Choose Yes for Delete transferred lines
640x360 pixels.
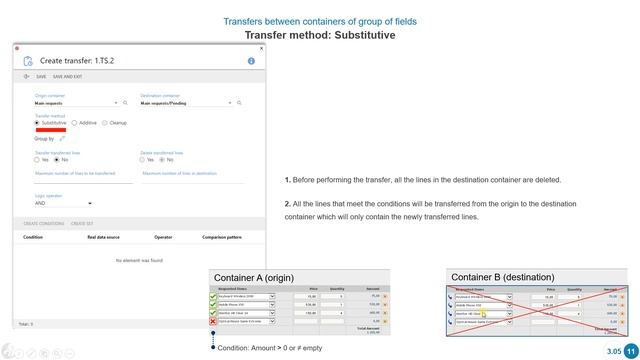[x=142, y=160]
